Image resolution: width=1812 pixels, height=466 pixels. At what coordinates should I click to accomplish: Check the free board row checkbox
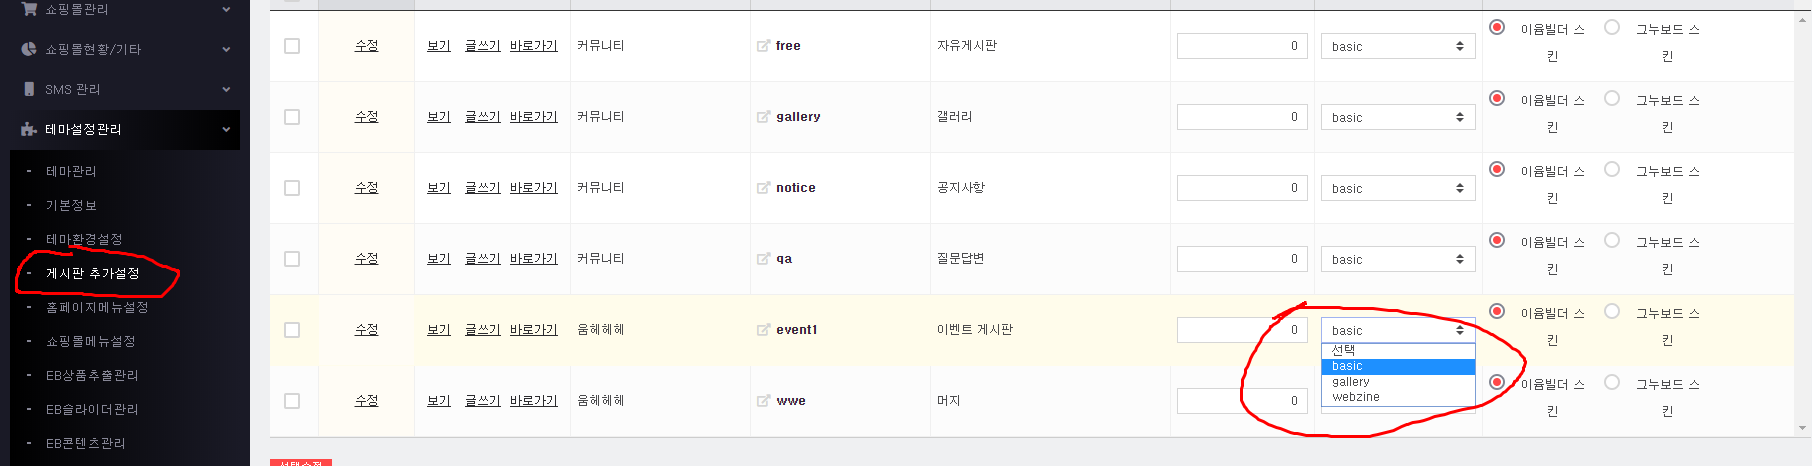tap(292, 46)
